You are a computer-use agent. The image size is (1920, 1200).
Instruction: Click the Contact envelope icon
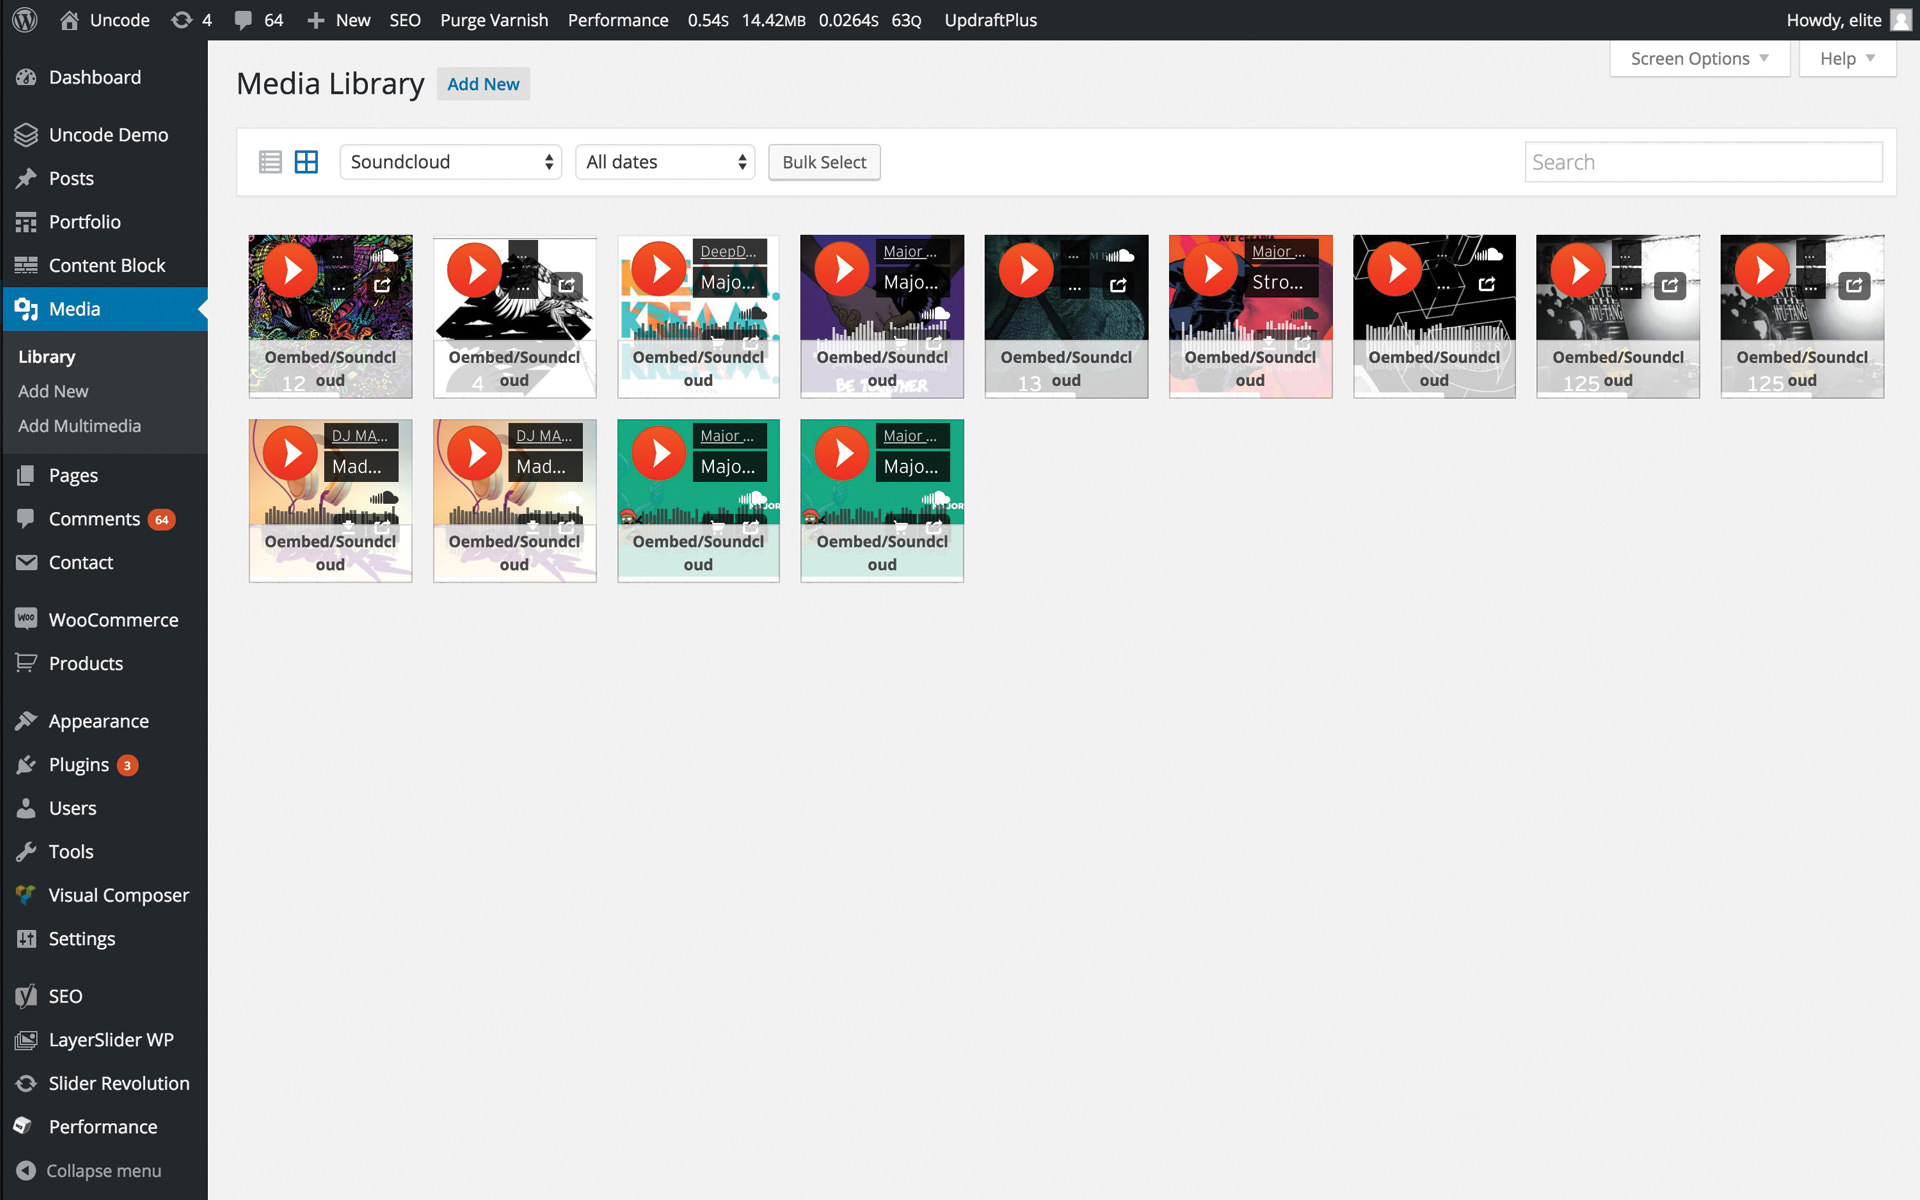(26, 562)
